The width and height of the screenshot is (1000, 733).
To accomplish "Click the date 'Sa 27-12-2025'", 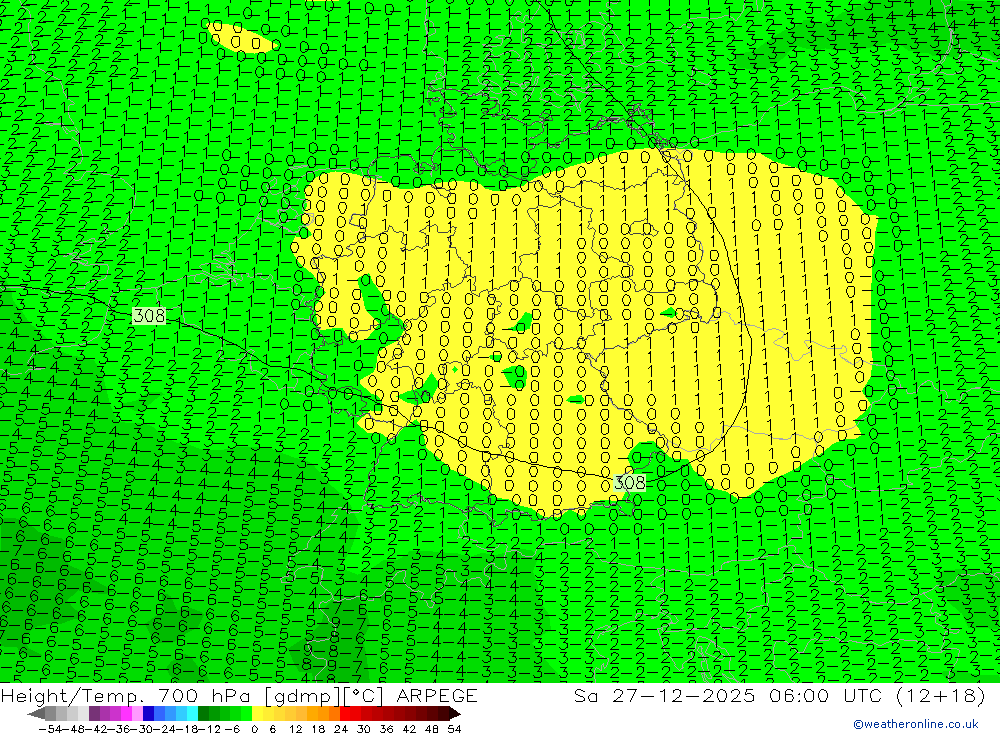I will click(665, 695).
